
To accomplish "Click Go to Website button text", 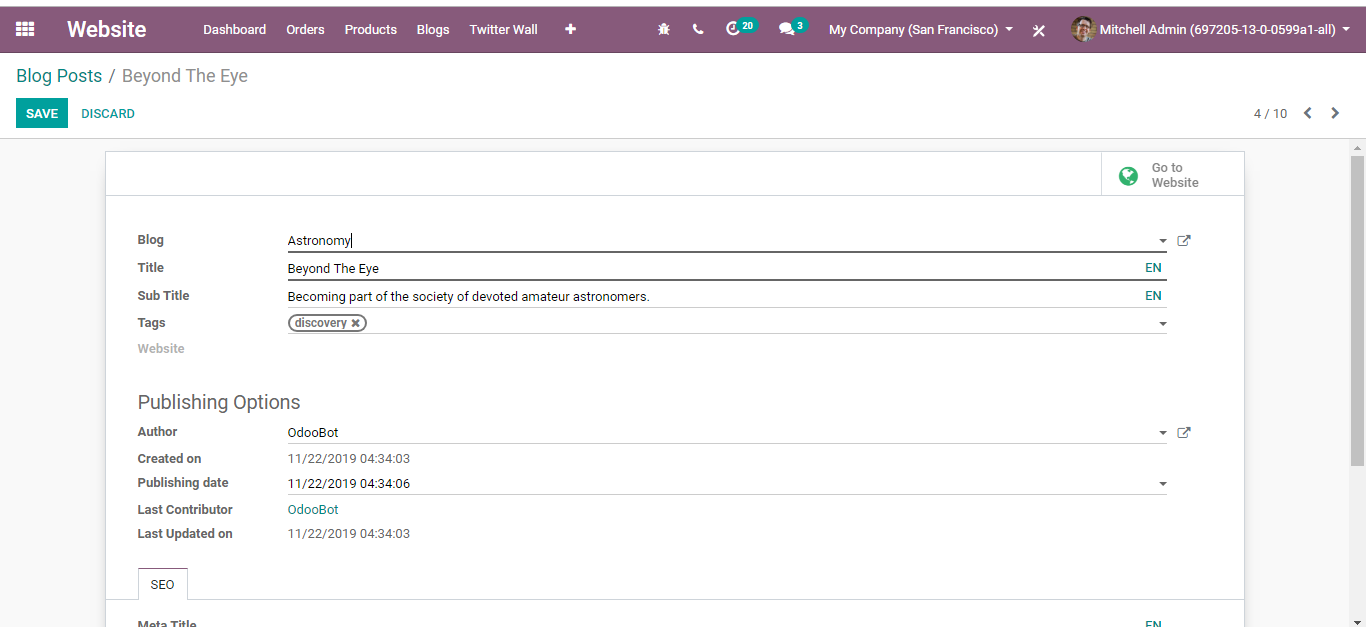I will pos(1175,175).
